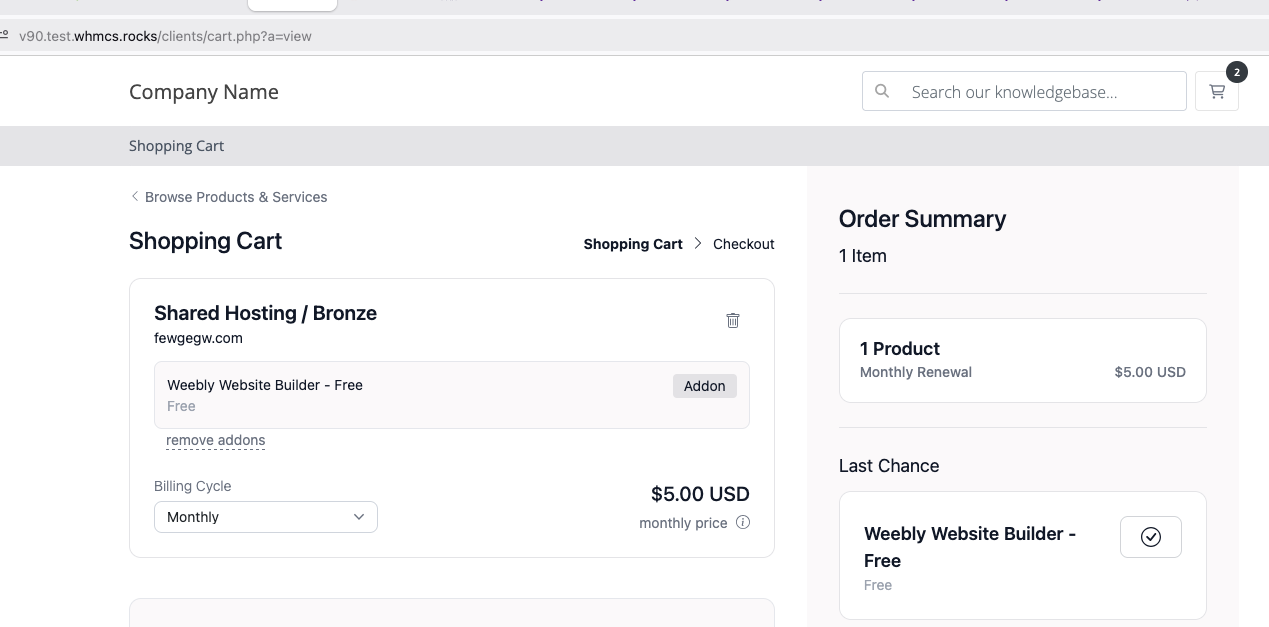
Task: Click the Addon badge on the Weebly row
Action: pos(704,386)
